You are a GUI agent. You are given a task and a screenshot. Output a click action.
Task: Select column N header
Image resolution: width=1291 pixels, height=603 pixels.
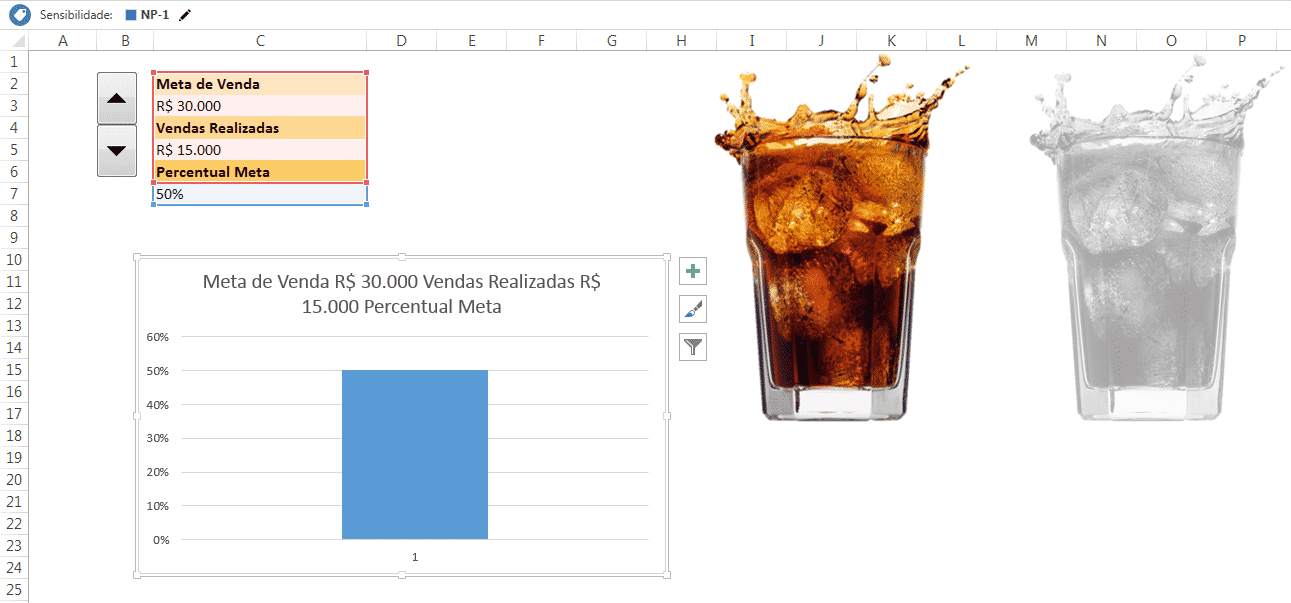pyautogui.click(x=1101, y=40)
